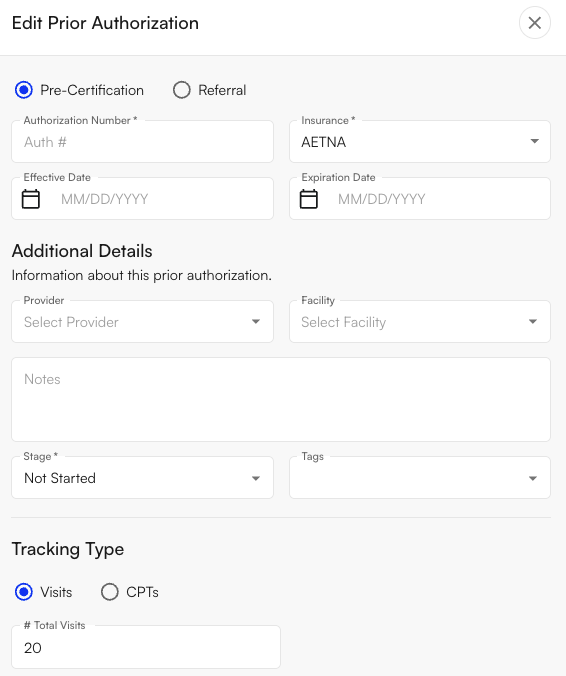Select the Pre-Certification radio button
The width and height of the screenshot is (566, 676).
[x=24, y=90]
